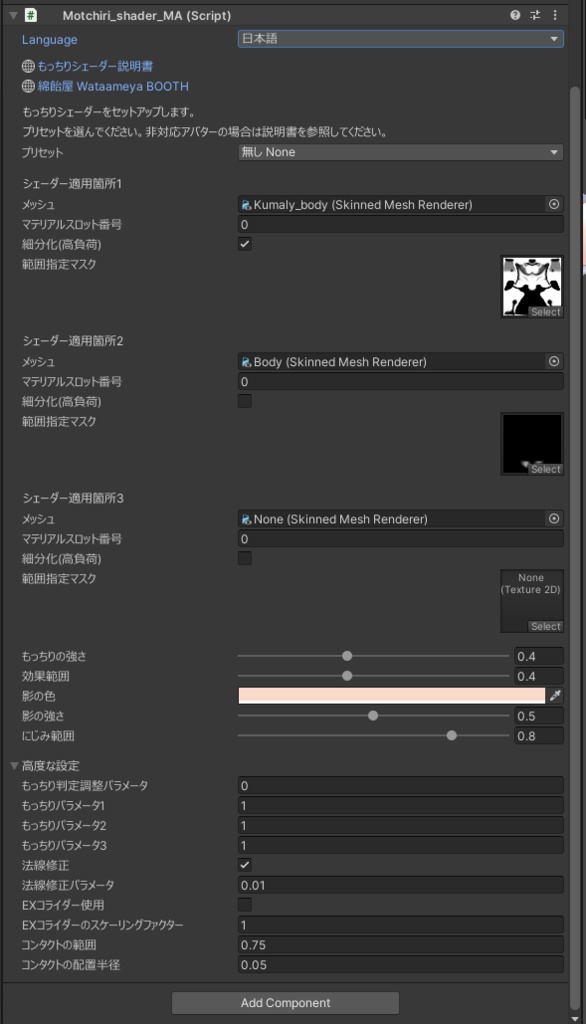Click slot number field in 適用箇所2
The height and width of the screenshot is (1024, 586).
tap(400, 382)
